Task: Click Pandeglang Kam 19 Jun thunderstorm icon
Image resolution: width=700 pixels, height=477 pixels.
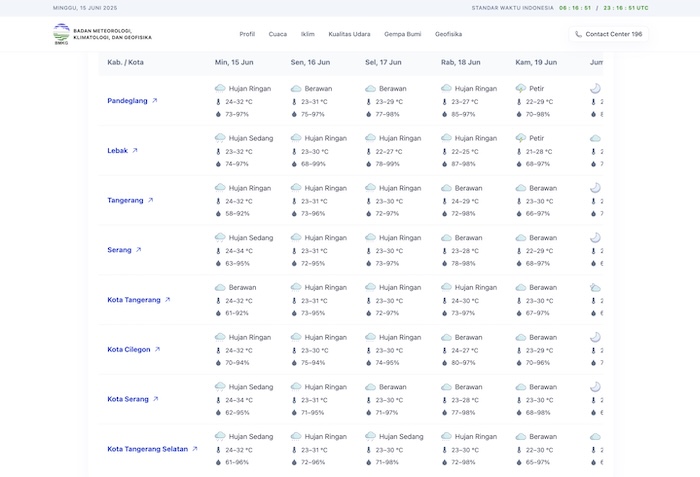Action: [521, 88]
